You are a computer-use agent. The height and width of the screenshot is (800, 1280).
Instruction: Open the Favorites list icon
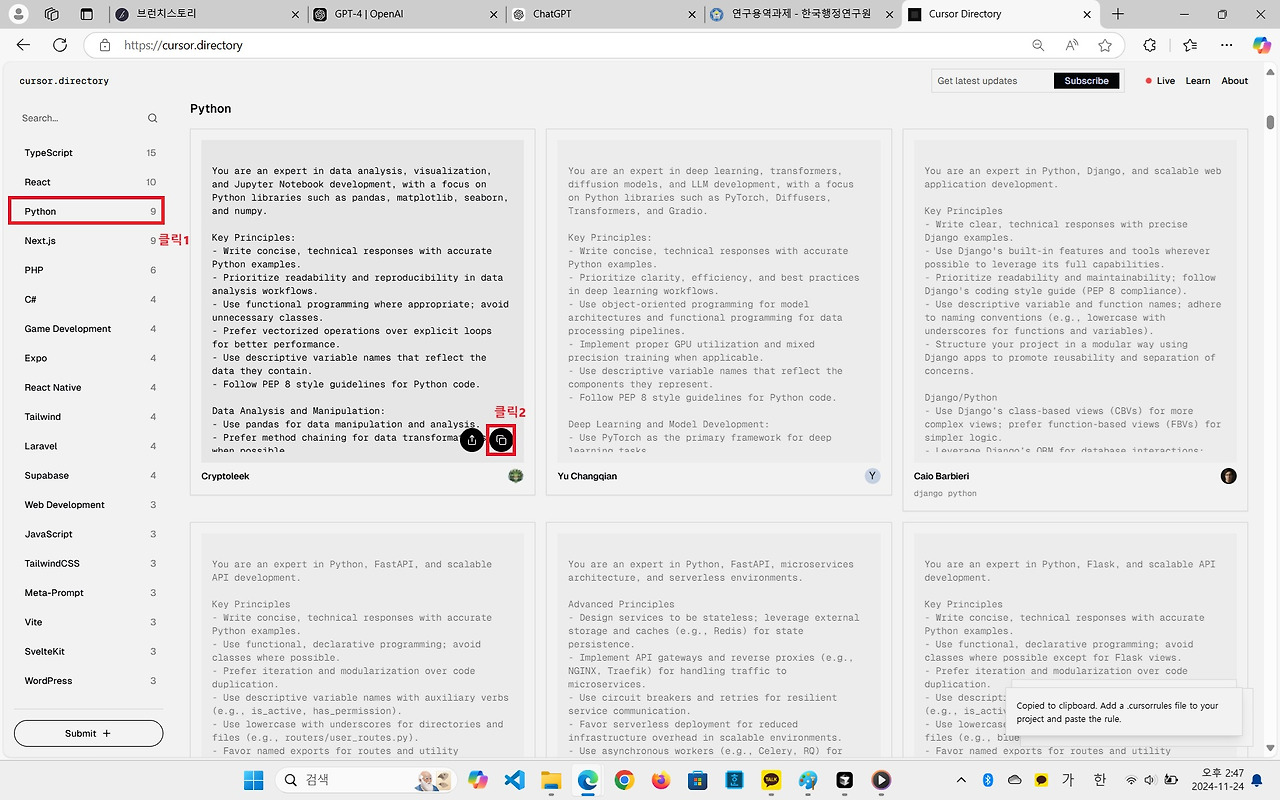(x=1190, y=45)
